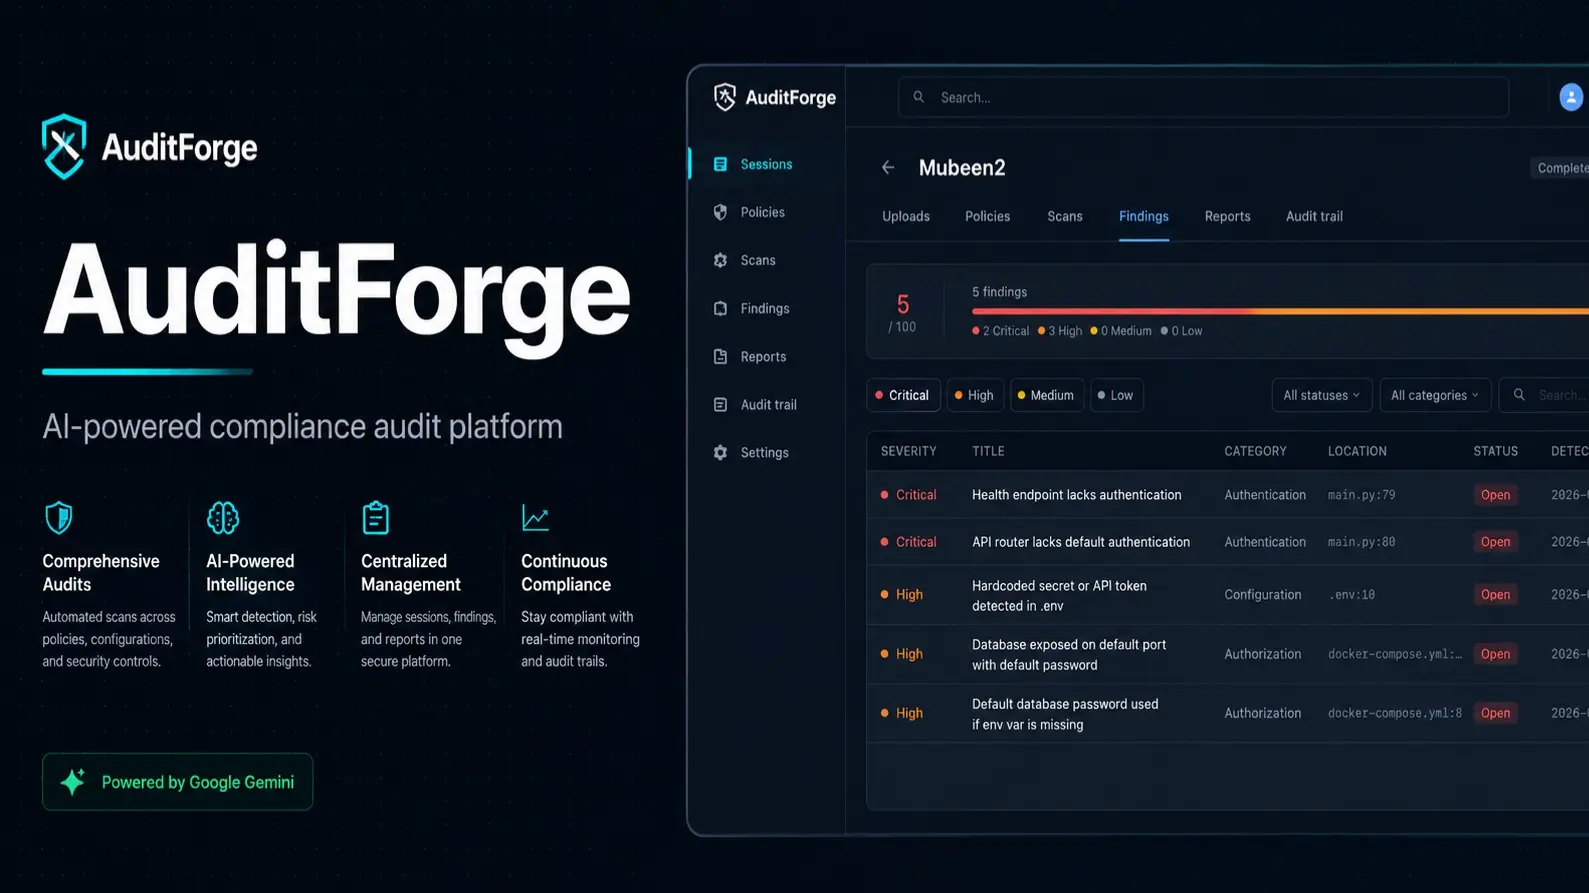Click finding 'Health endpoint lacks authentication'
The width and height of the screenshot is (1589, 893).
[x=1076, y=495]
